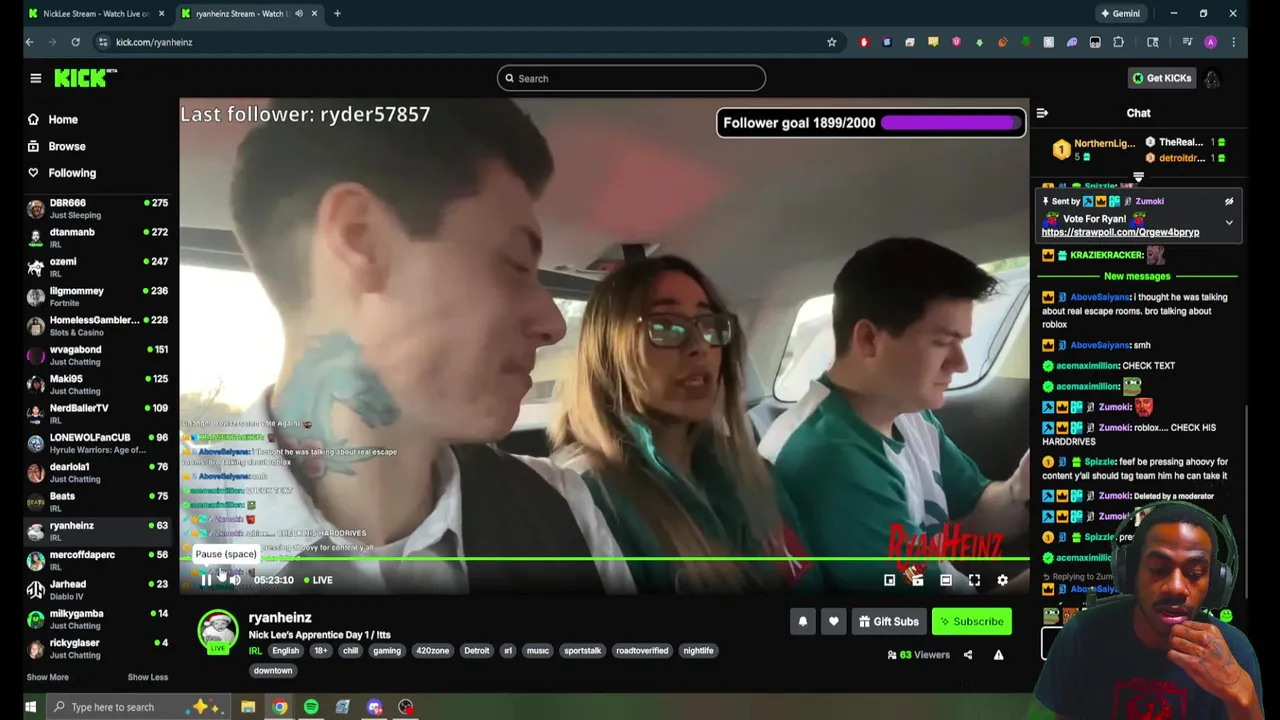Open the video player settings gear

coord(1002,580)
